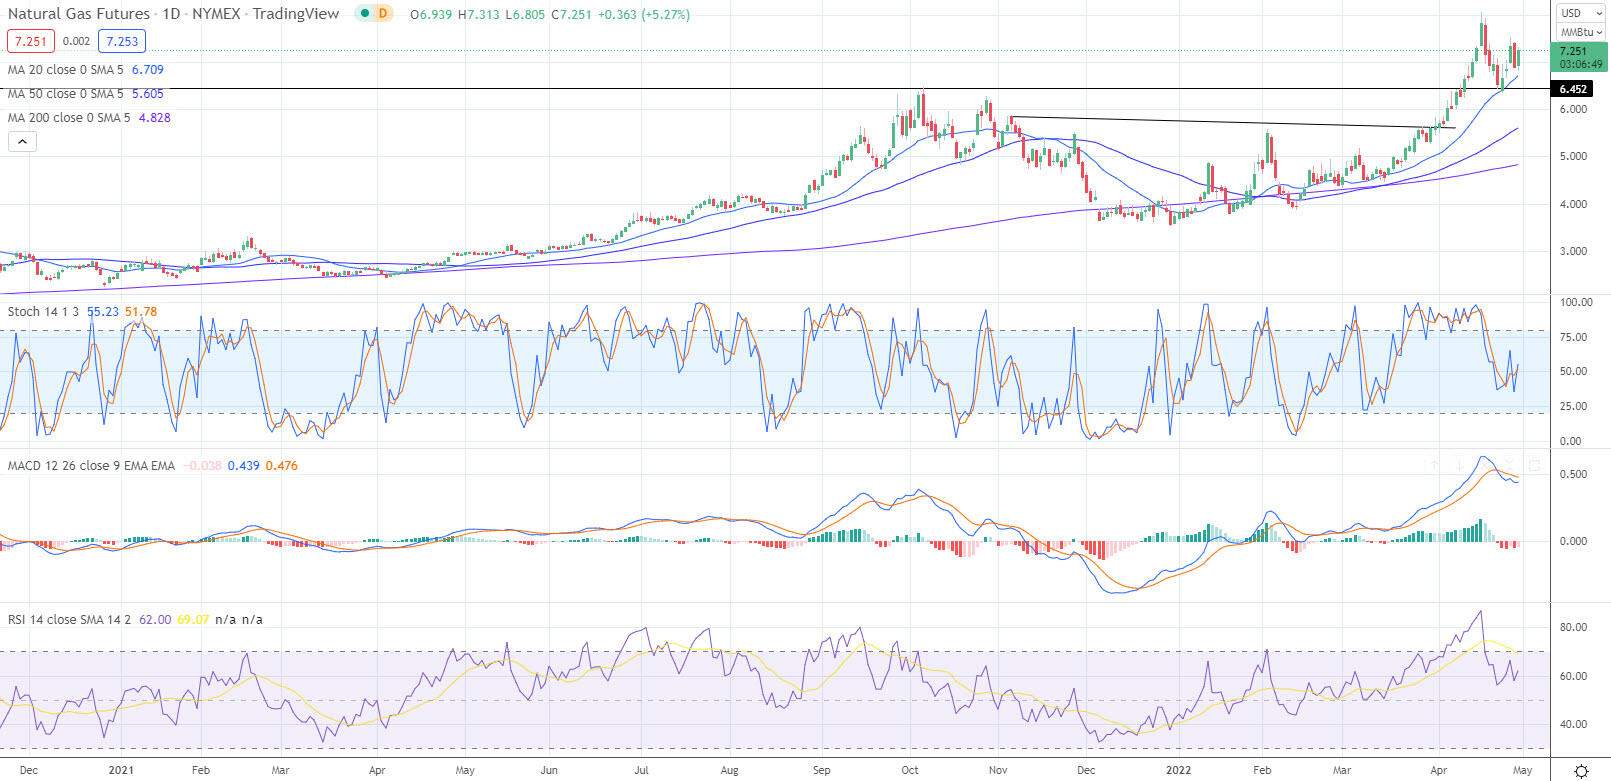Screen dimensions: 1611x781
Task: Open the MMBtu unit dropdown
Action: 1580,32
